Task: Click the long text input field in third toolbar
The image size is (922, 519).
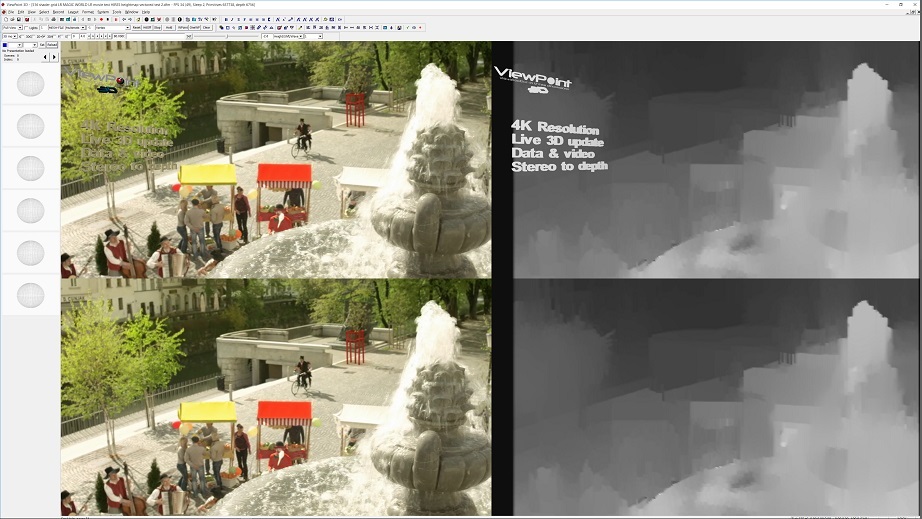Action: [156, 36]
